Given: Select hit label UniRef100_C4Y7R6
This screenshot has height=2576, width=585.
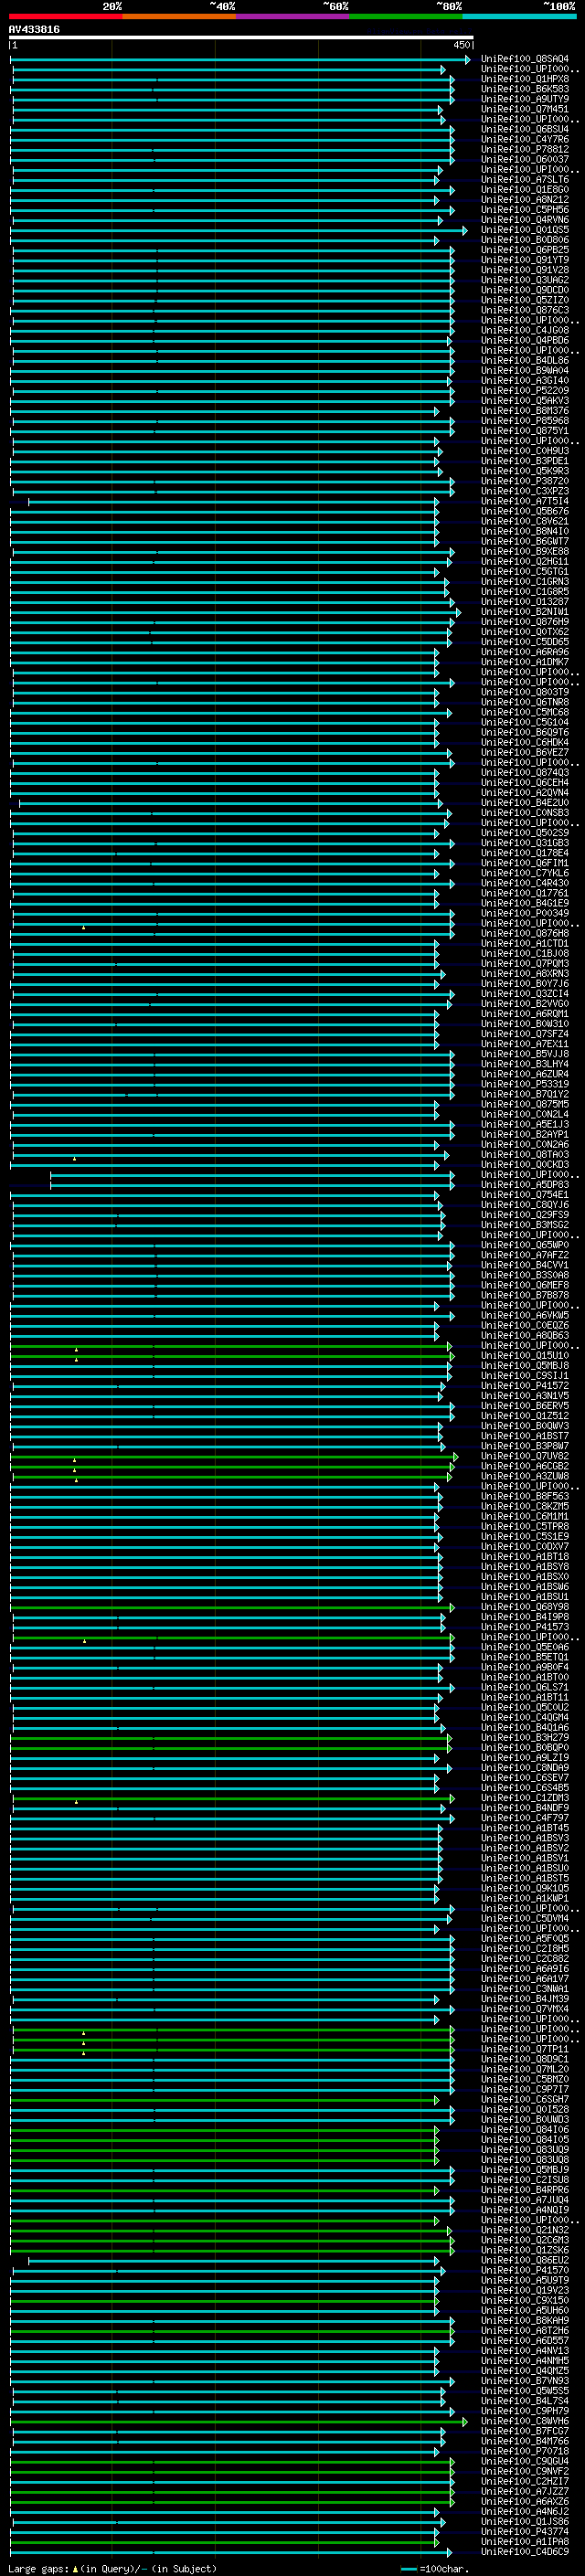Looking at the screenshot, I should [525, 139].
